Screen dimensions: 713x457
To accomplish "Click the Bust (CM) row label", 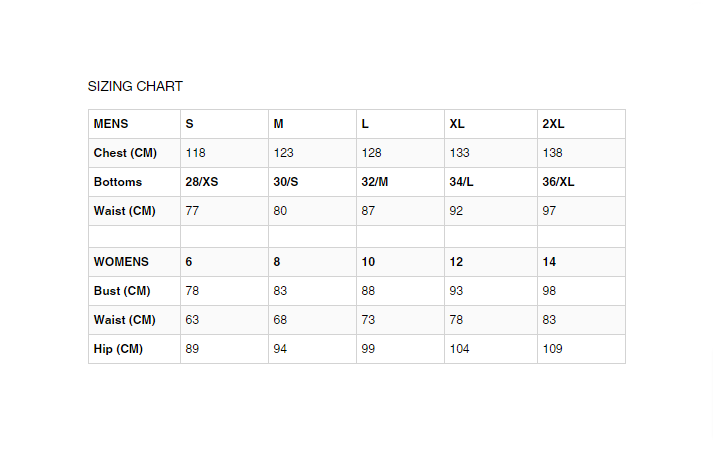I will [x=121, y=291].
